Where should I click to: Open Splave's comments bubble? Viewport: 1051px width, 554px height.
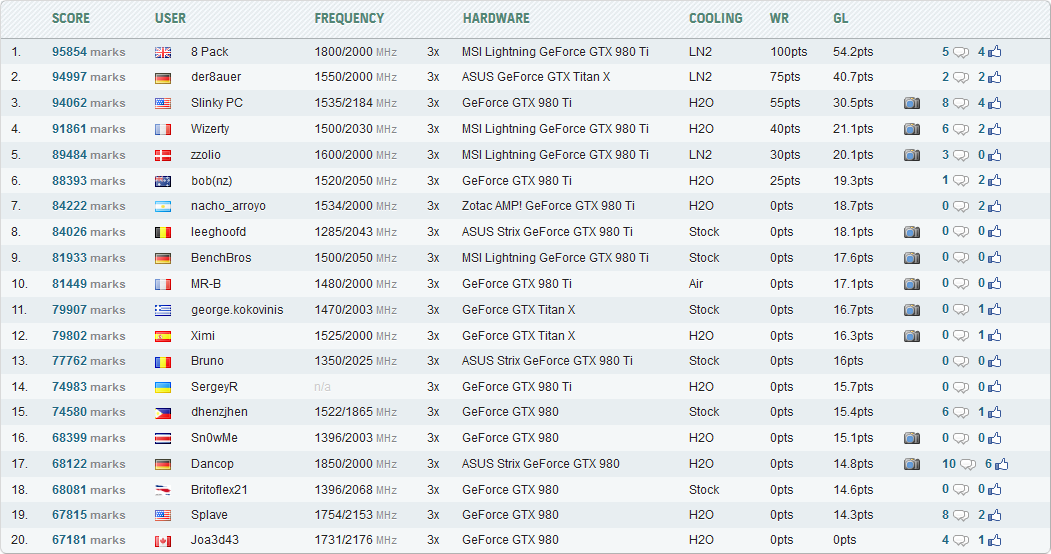click(x=961, y=516)
